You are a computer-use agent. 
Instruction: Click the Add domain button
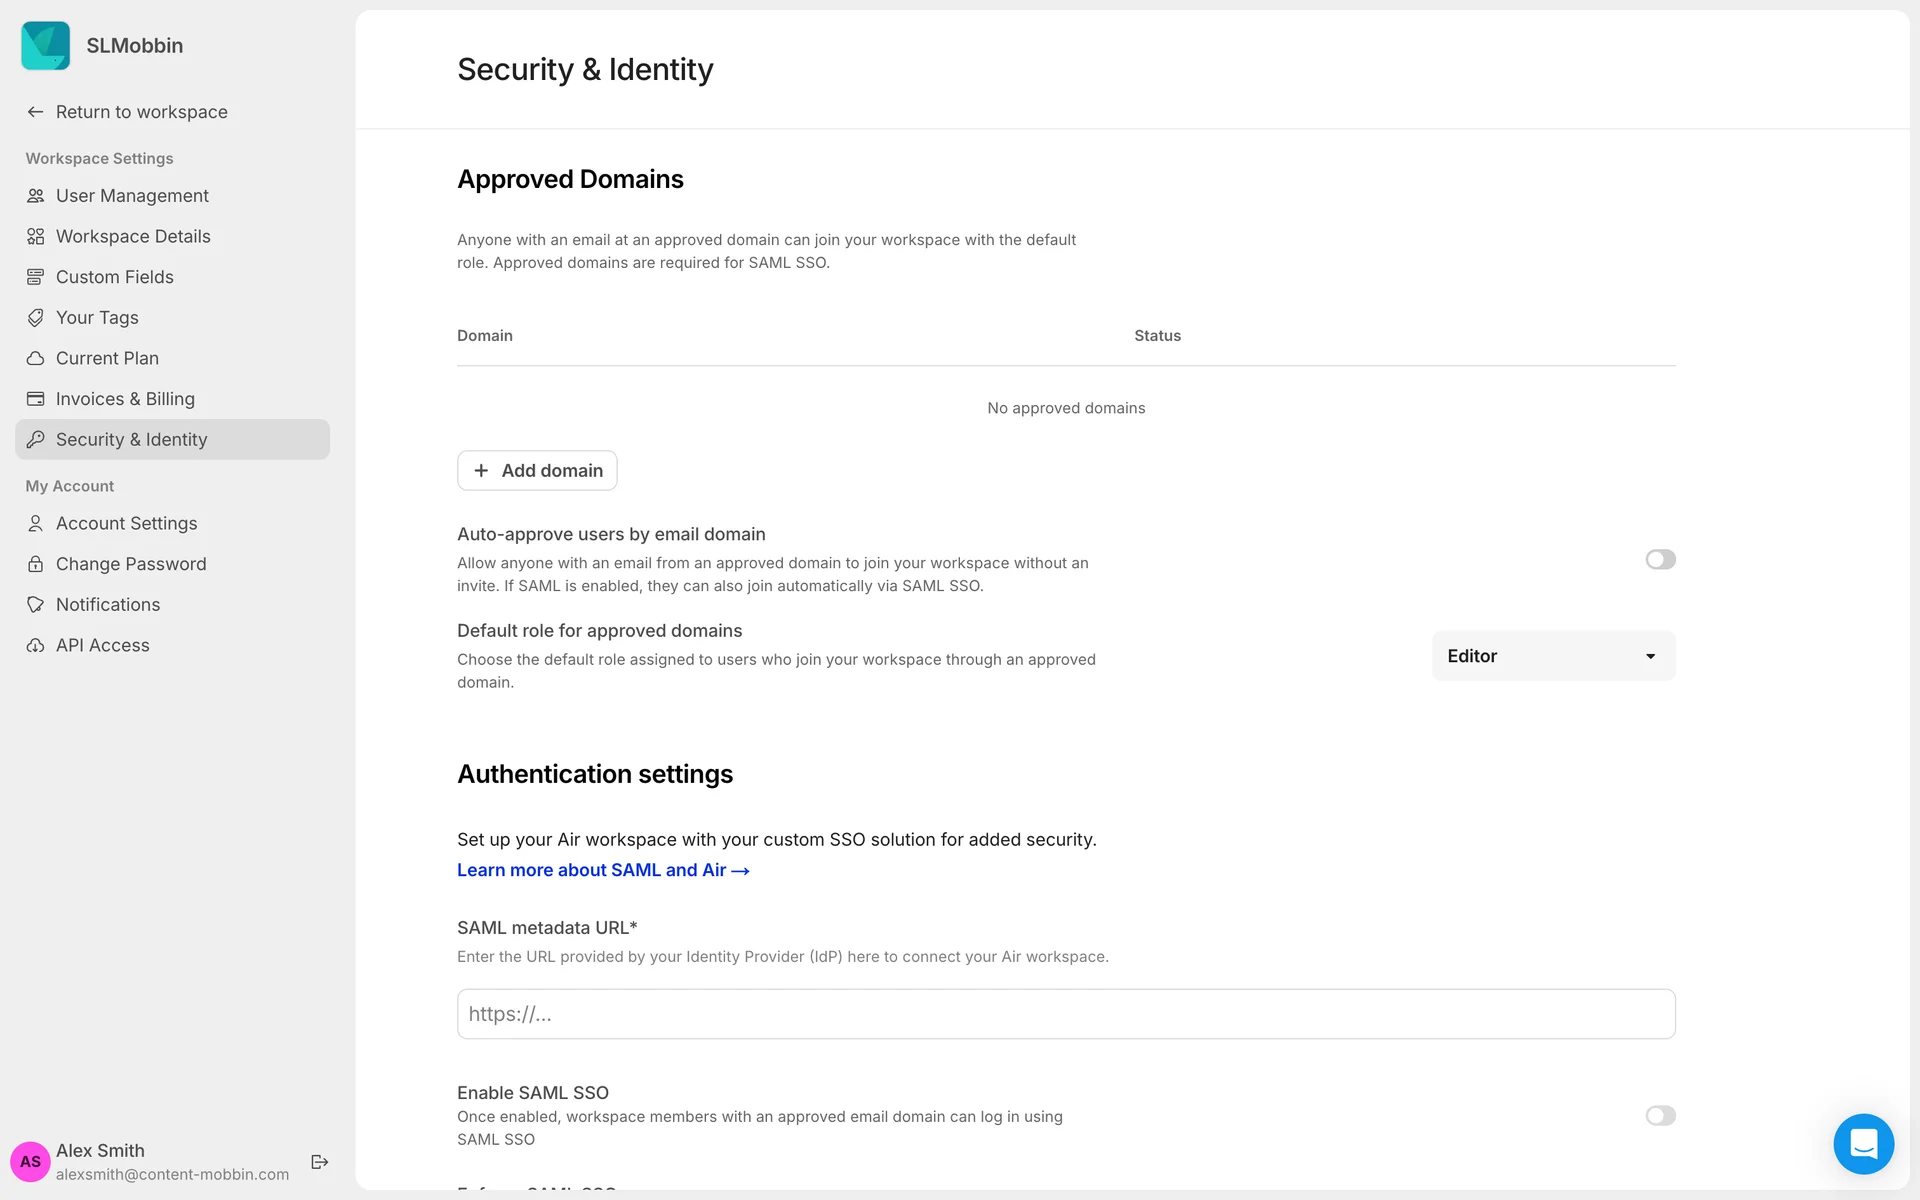pos(537,471)
